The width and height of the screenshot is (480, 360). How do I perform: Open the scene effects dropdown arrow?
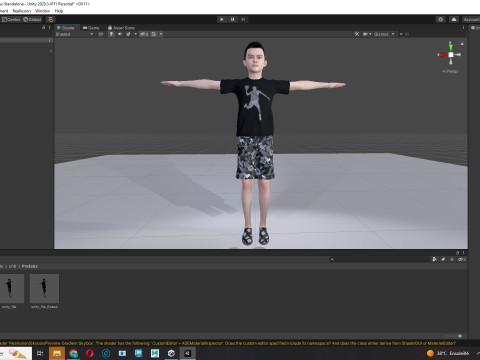click(135, 34)
